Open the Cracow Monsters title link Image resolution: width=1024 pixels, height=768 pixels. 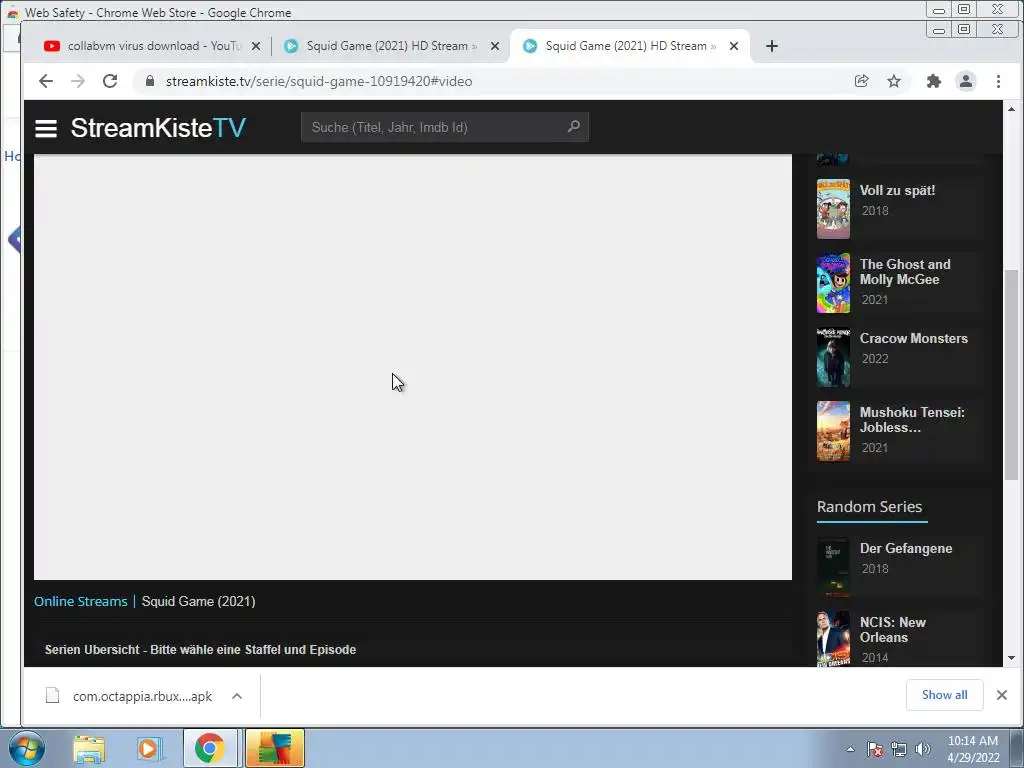914,338
